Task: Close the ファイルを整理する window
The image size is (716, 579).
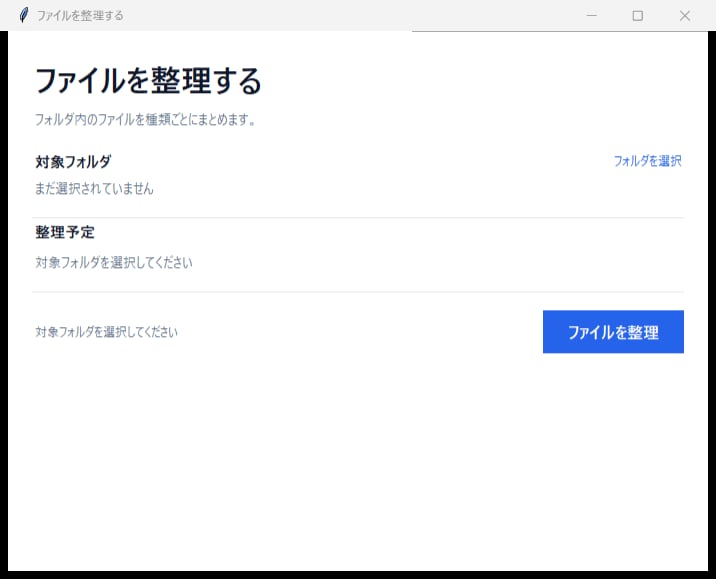Action: click(x=684, y=16)
